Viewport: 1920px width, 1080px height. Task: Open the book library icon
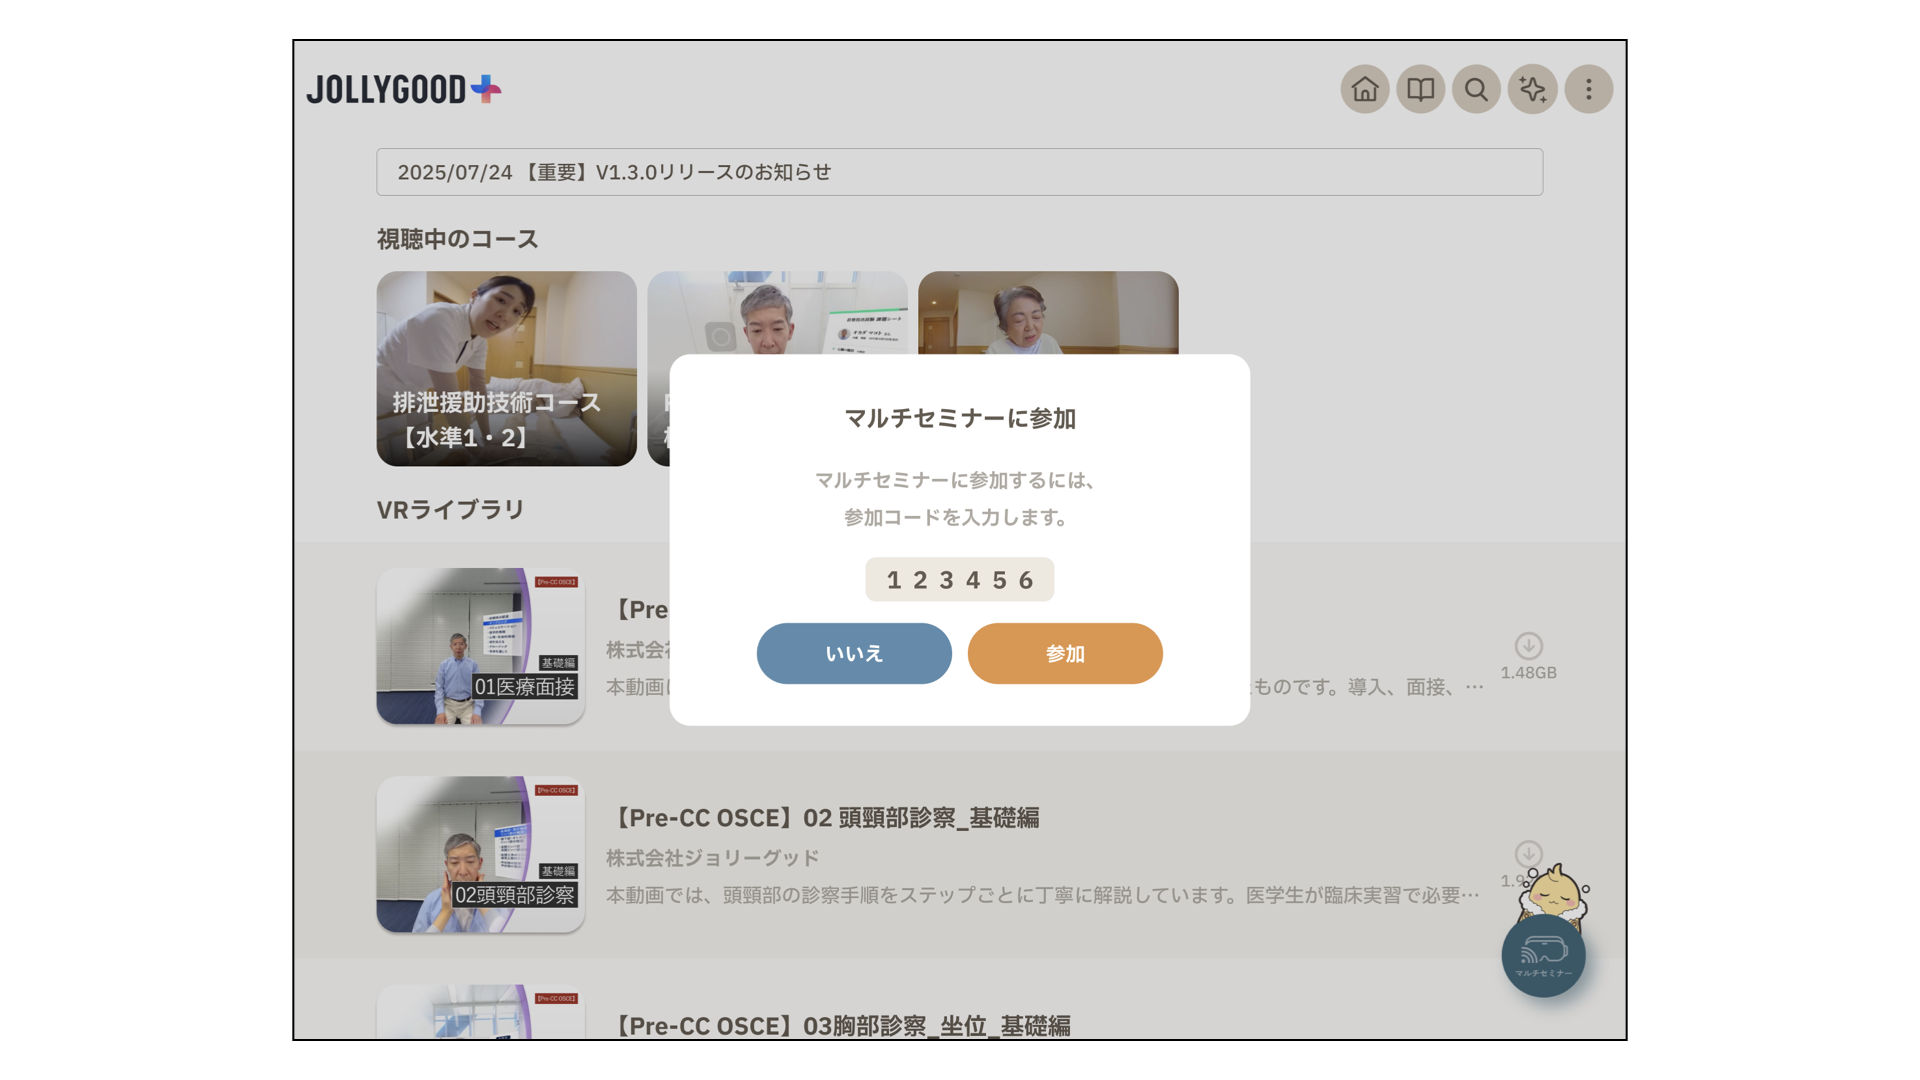[x=1420, y=90]
